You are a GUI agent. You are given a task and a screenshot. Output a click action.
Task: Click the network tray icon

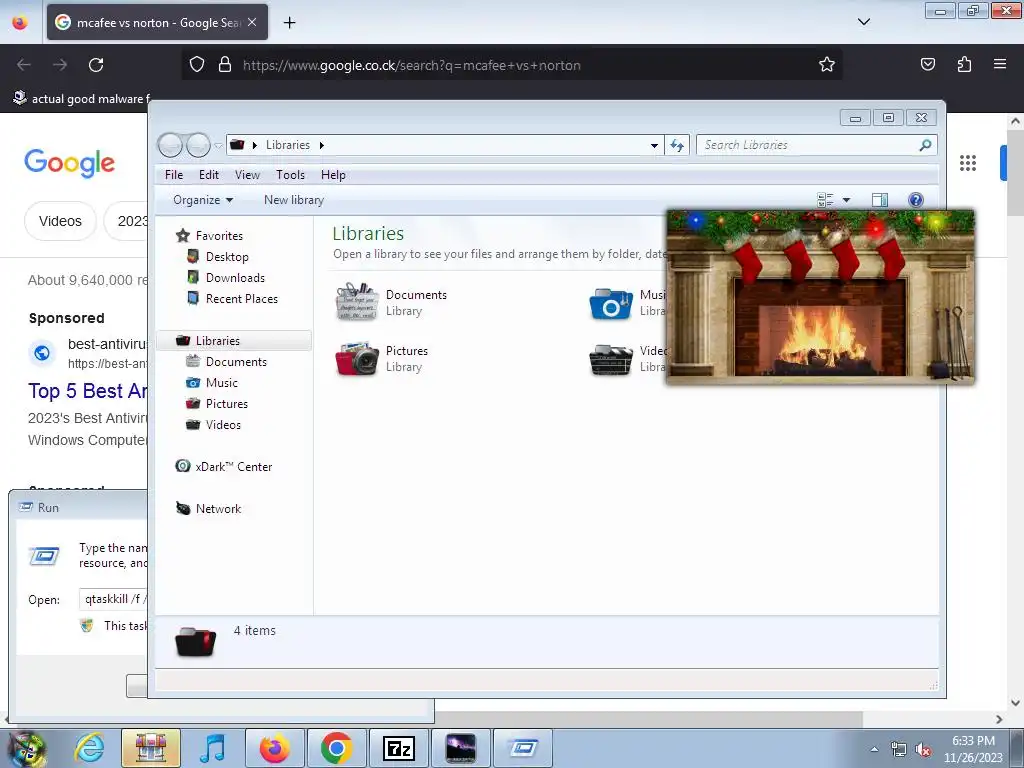(899, 750)
